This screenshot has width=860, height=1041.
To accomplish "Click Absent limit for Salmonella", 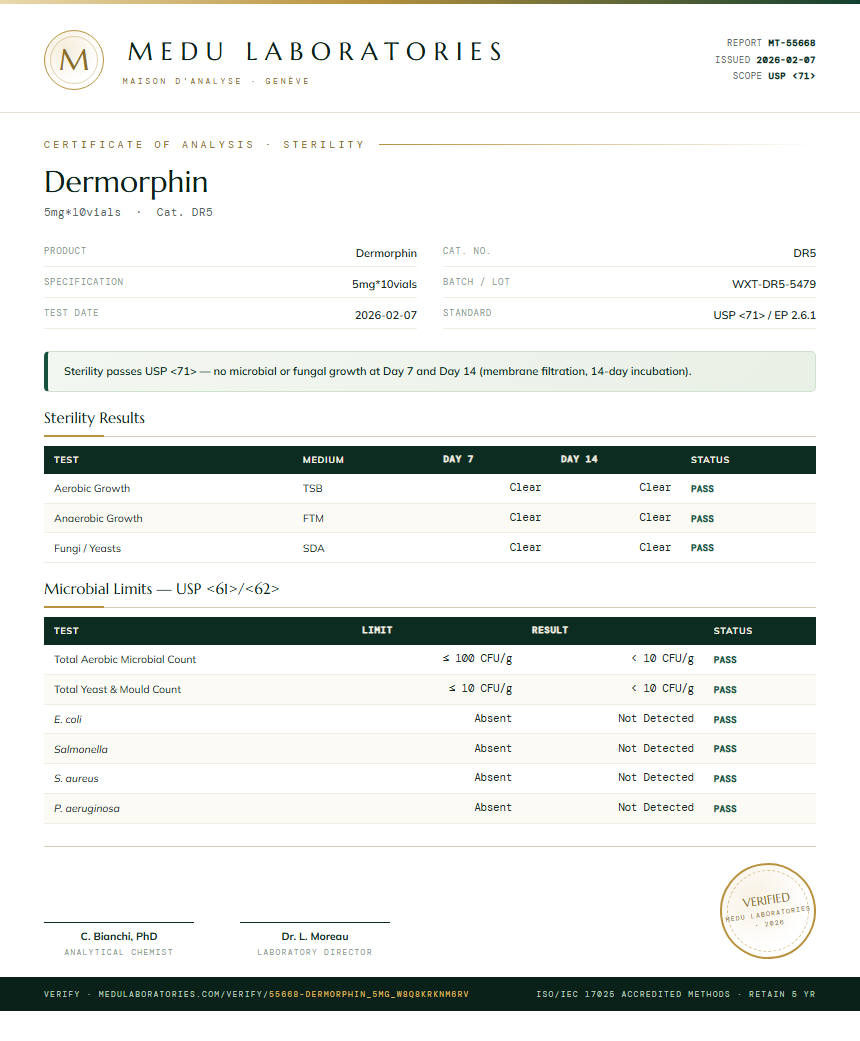I will (x=493, y=748).
